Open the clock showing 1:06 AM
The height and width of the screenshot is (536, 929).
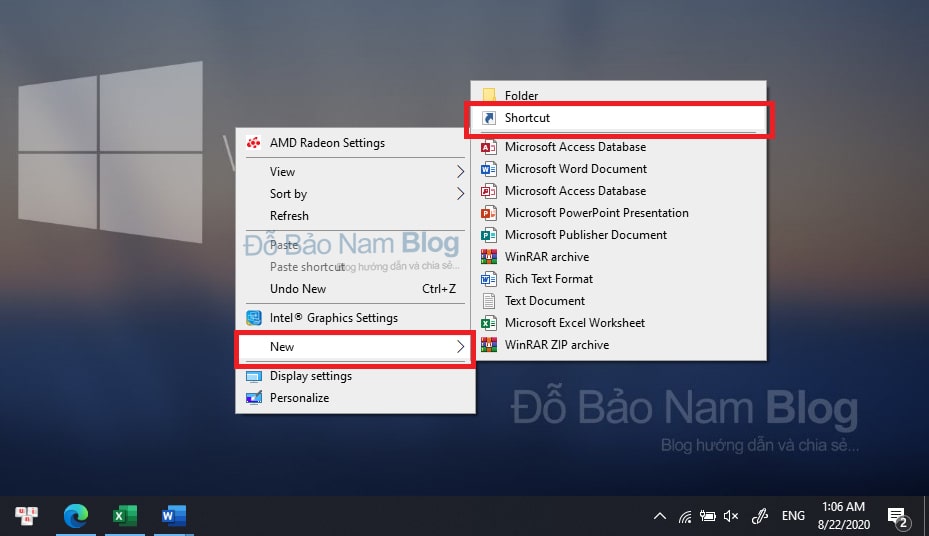pos(844,516)
